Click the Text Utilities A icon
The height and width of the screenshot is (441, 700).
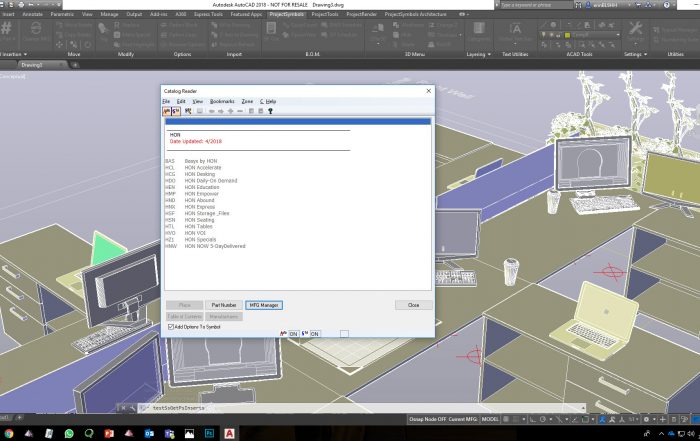pos(515,29)
